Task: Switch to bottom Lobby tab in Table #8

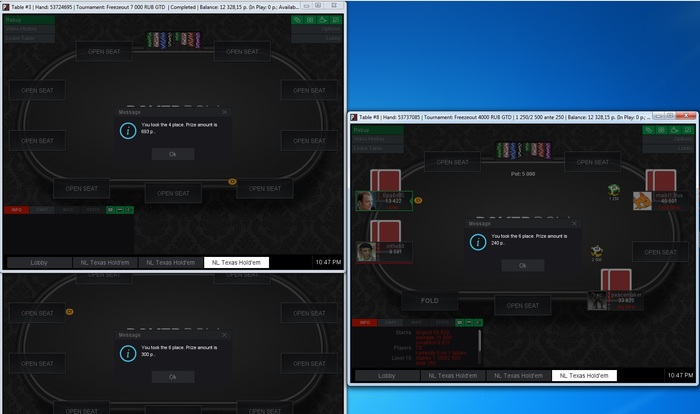Action: coord(387,376)
